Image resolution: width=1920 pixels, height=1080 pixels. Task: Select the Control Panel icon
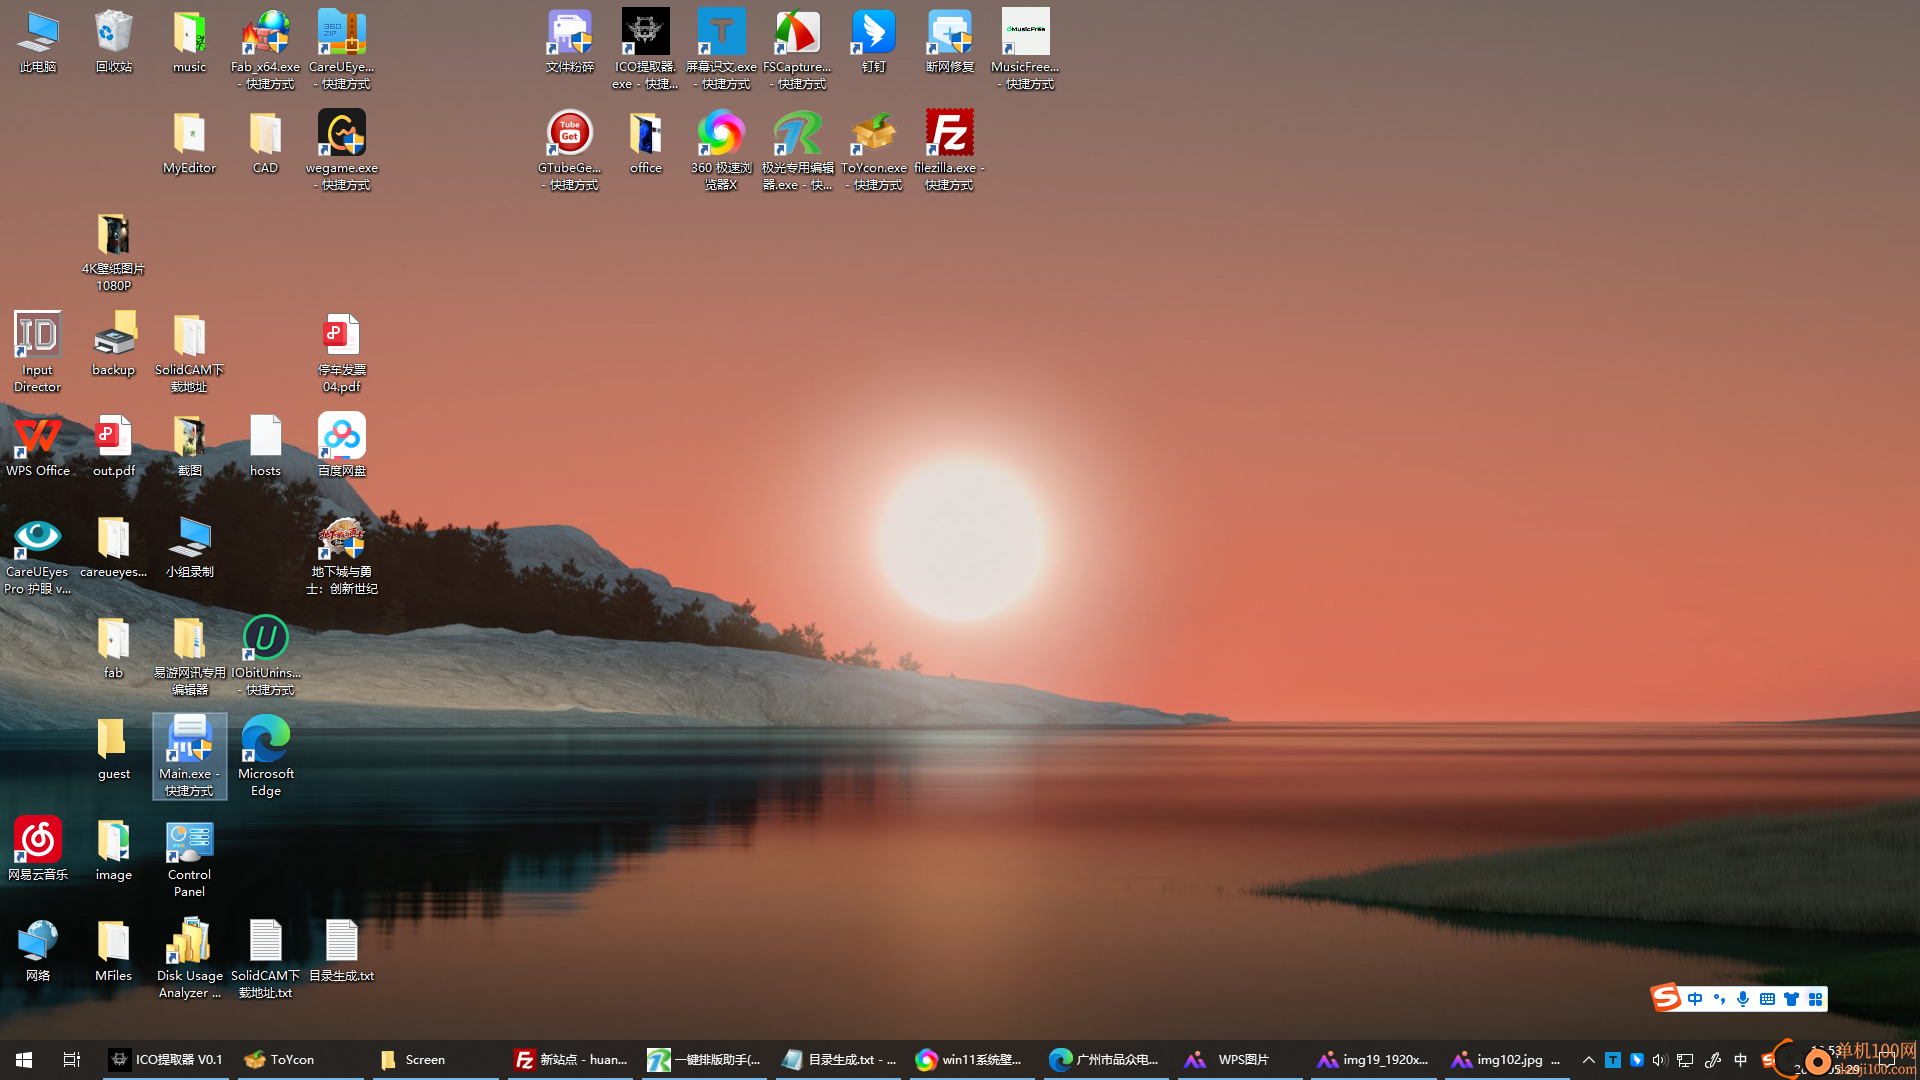189,858
